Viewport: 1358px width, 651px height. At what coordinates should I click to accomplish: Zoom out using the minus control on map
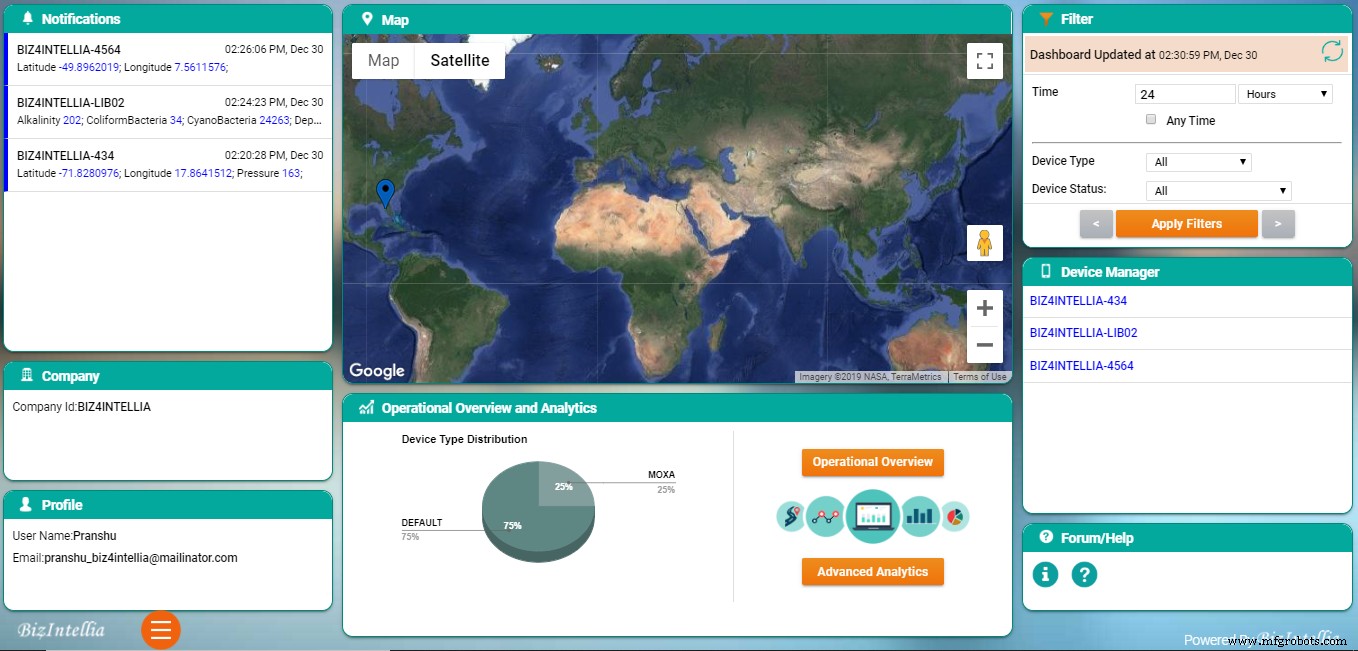pyautogui.click(x=984, y=344)
